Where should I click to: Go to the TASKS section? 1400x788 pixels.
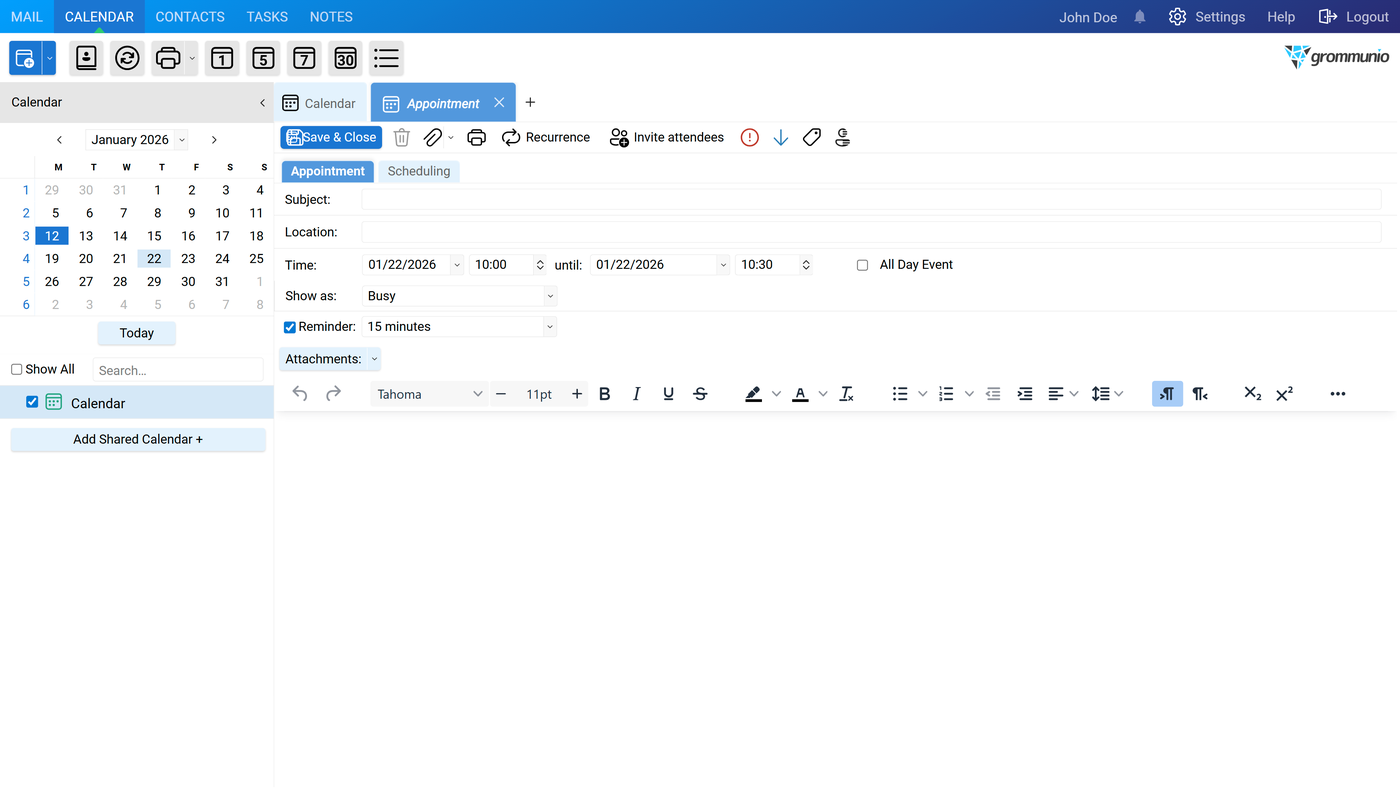267,17
